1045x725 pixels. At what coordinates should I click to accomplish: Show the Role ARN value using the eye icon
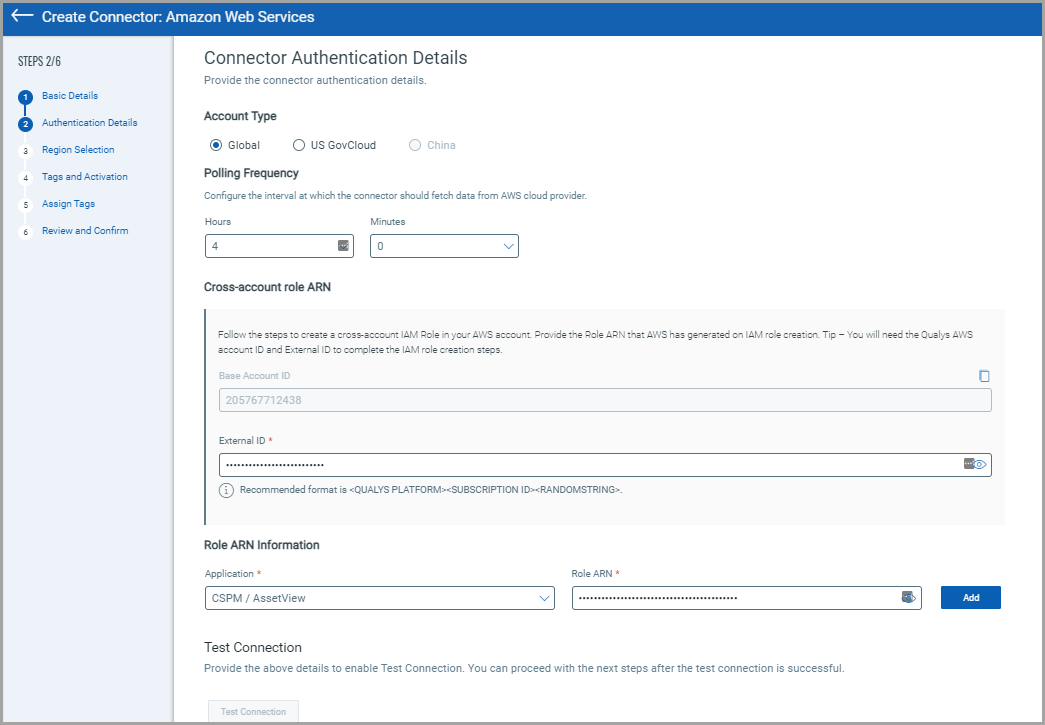(910, 598)
